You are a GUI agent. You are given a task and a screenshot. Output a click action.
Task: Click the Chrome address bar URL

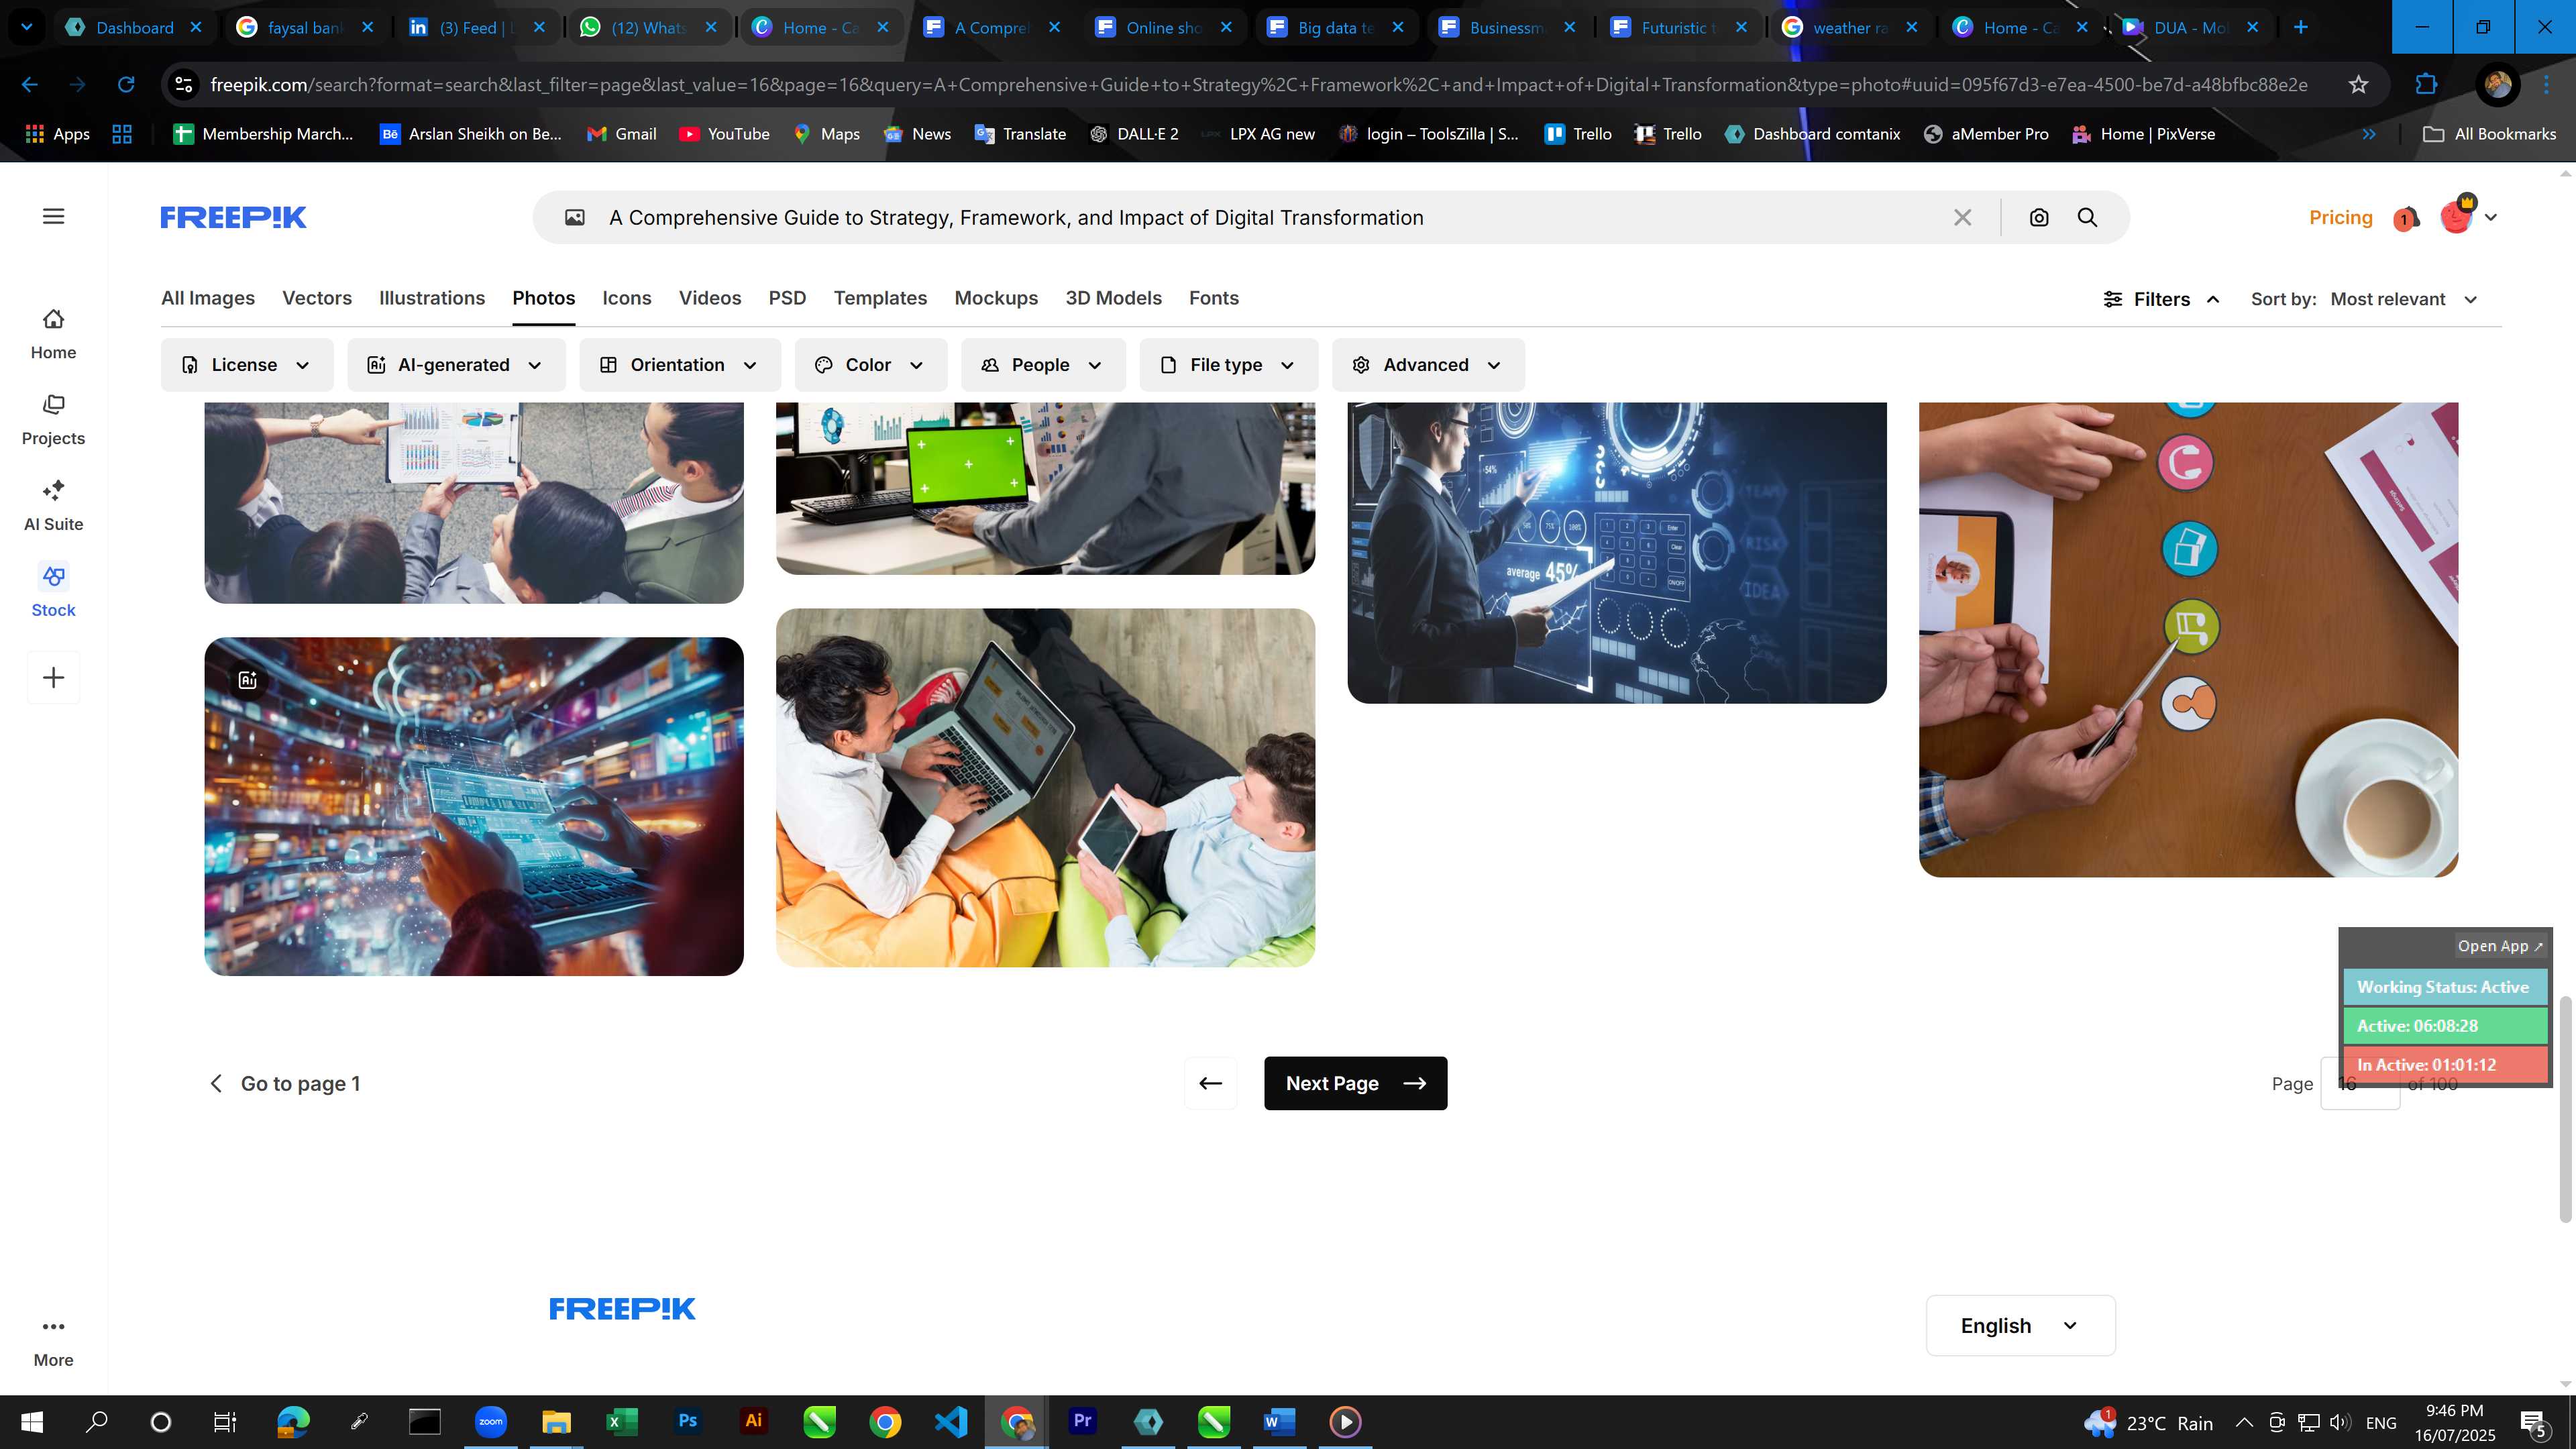point(1258,85)
